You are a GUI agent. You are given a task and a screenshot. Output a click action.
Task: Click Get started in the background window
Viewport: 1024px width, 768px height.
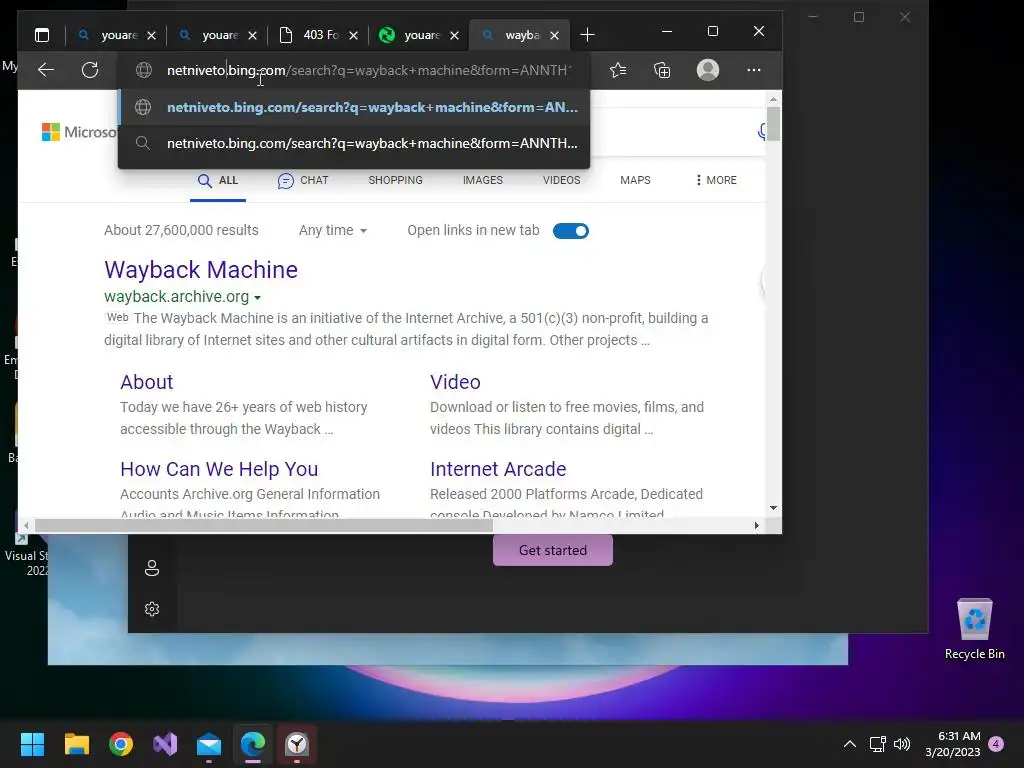click(552, 551)
